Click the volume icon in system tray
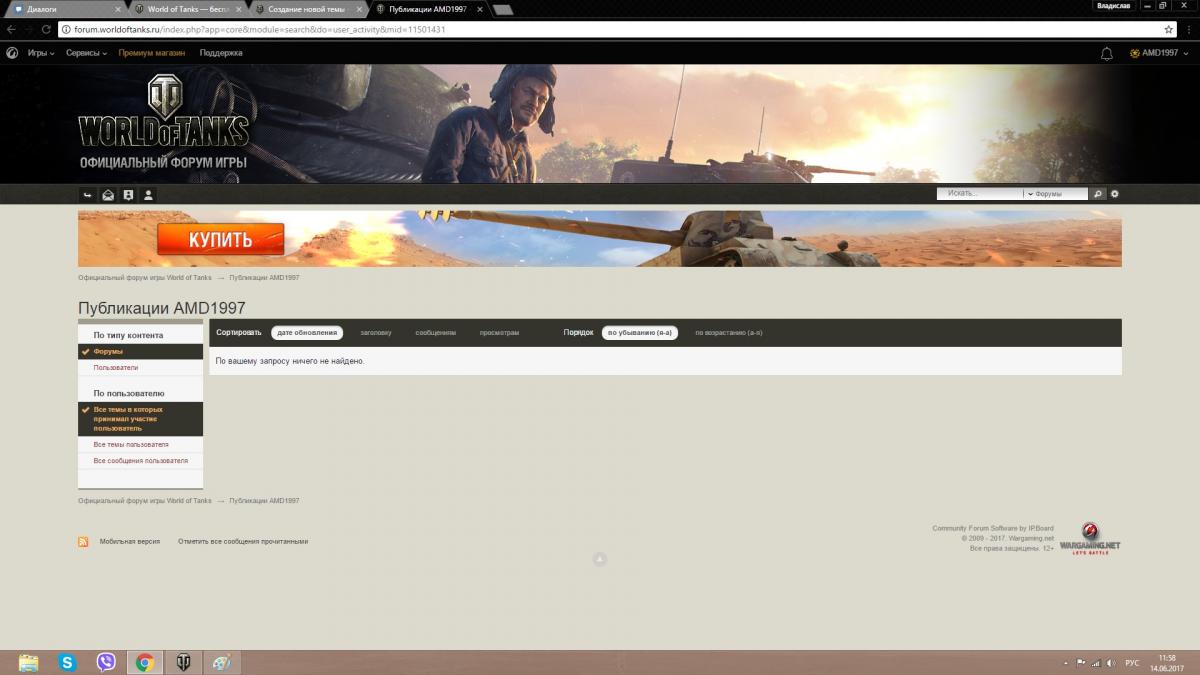This screenshot has width=1200, height=675. click(1111, 663)
